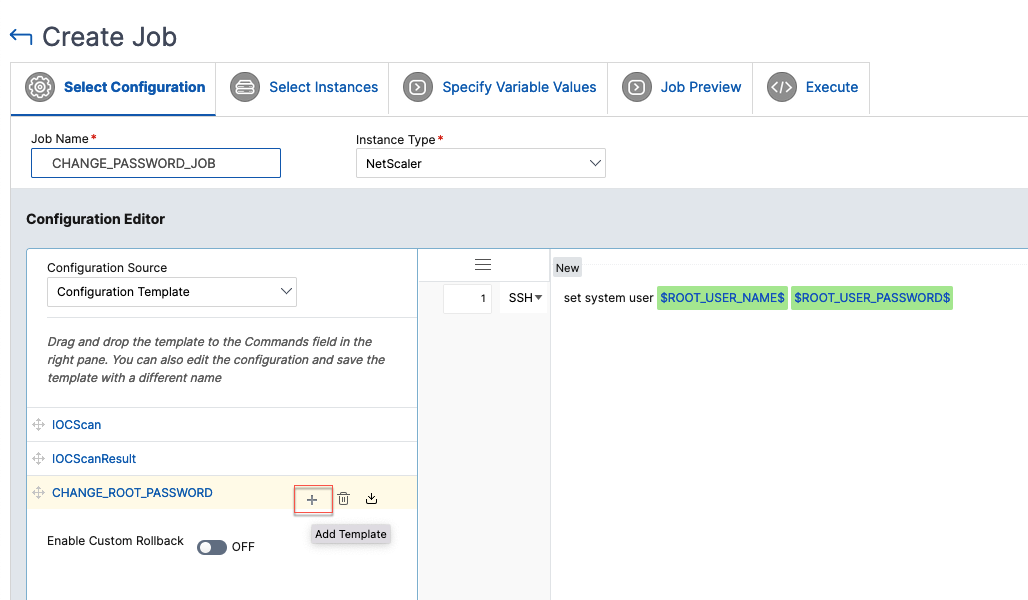Click the Configuration Editor heading
Screen dimensions: 1028x600
pyautogui.click(x=96, y=219)
